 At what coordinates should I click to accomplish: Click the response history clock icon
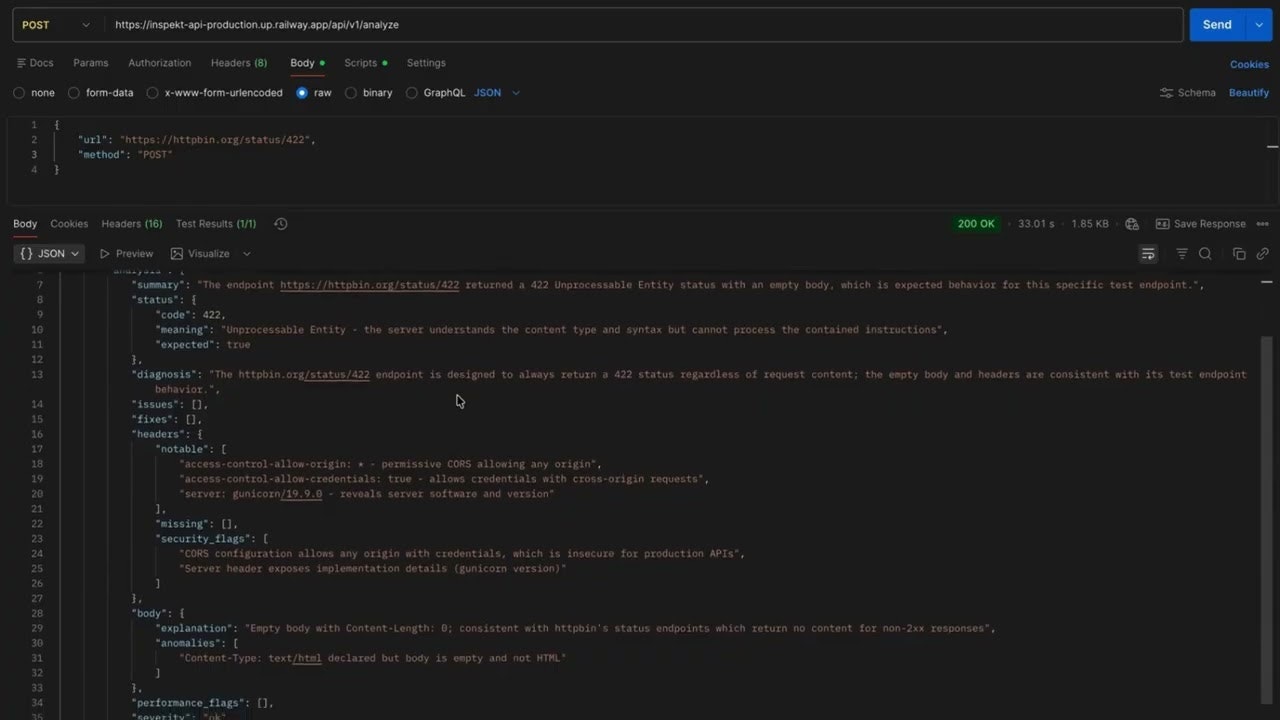280,224
